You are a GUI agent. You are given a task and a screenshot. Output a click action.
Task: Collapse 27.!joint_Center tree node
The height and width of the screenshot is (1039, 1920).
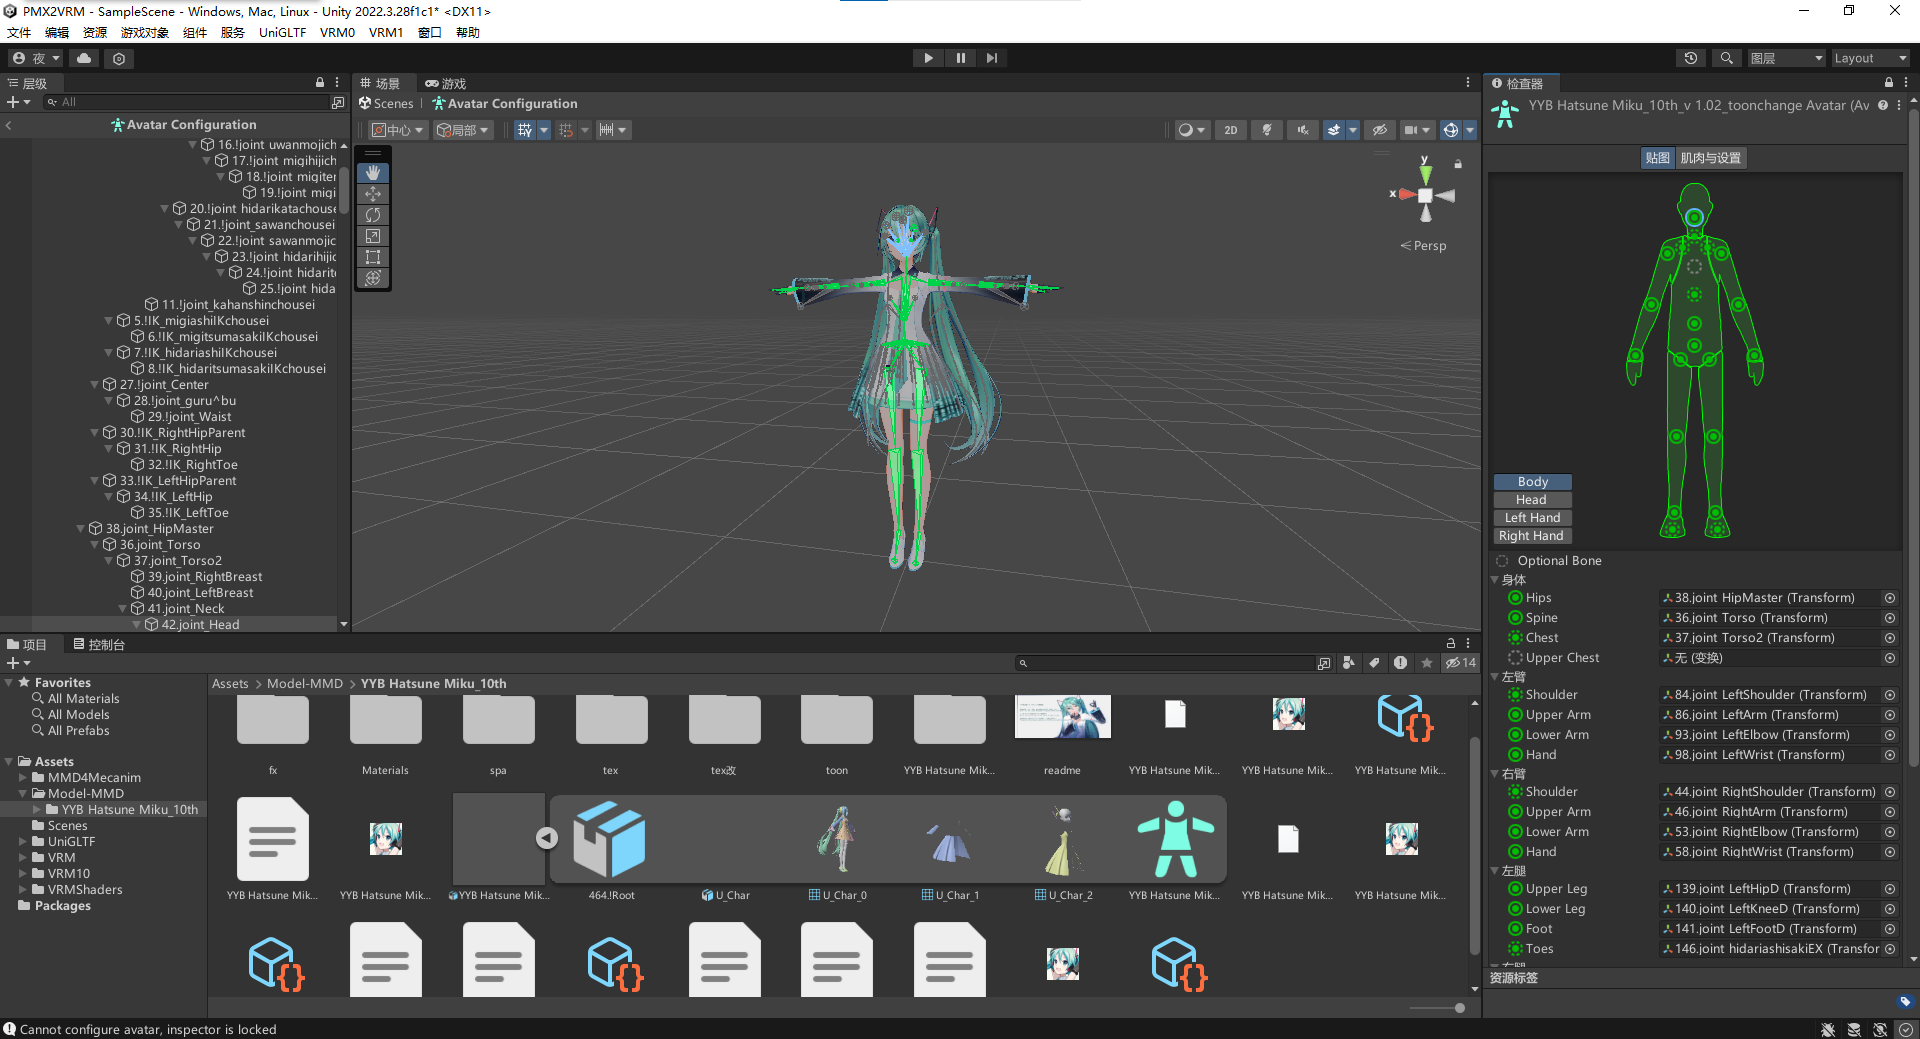coord(95,385)
